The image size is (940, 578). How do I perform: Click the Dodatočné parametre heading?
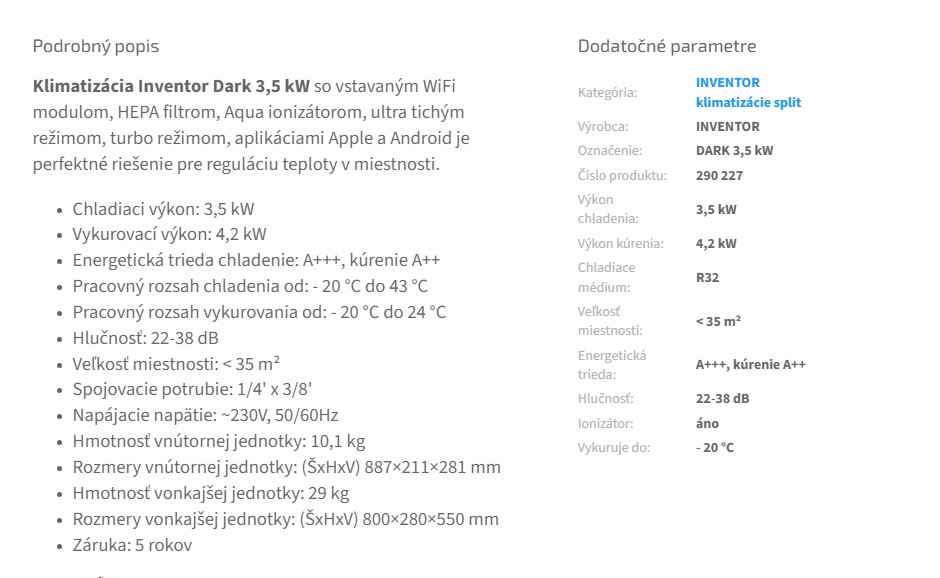[667, 46]
